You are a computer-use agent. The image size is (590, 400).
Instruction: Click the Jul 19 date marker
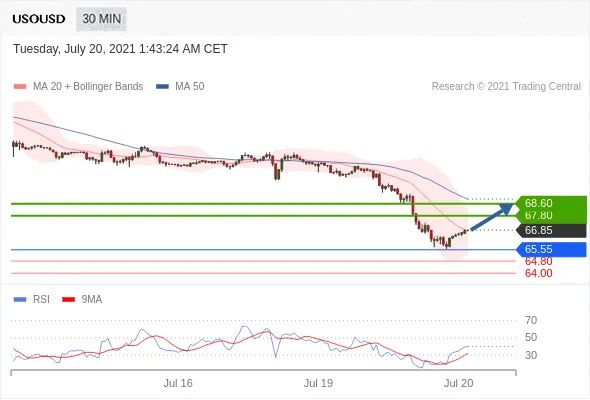click(318, 383)
